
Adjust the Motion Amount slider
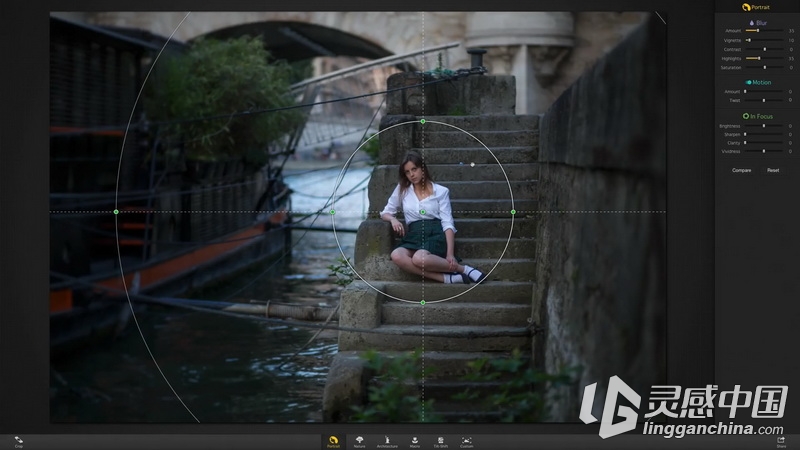pos(764,91)
